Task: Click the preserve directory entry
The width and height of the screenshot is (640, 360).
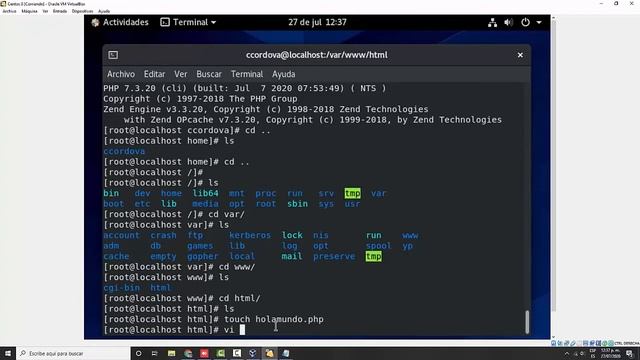Action: pyautogui.click(x=334, y=256)
